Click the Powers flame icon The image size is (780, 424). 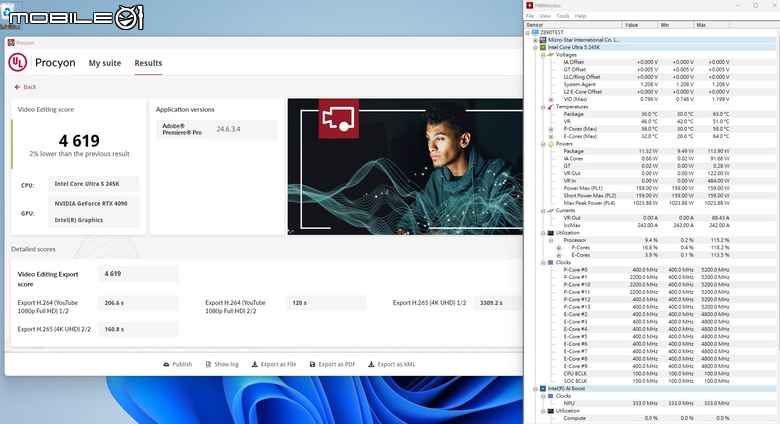pos(551,144)
